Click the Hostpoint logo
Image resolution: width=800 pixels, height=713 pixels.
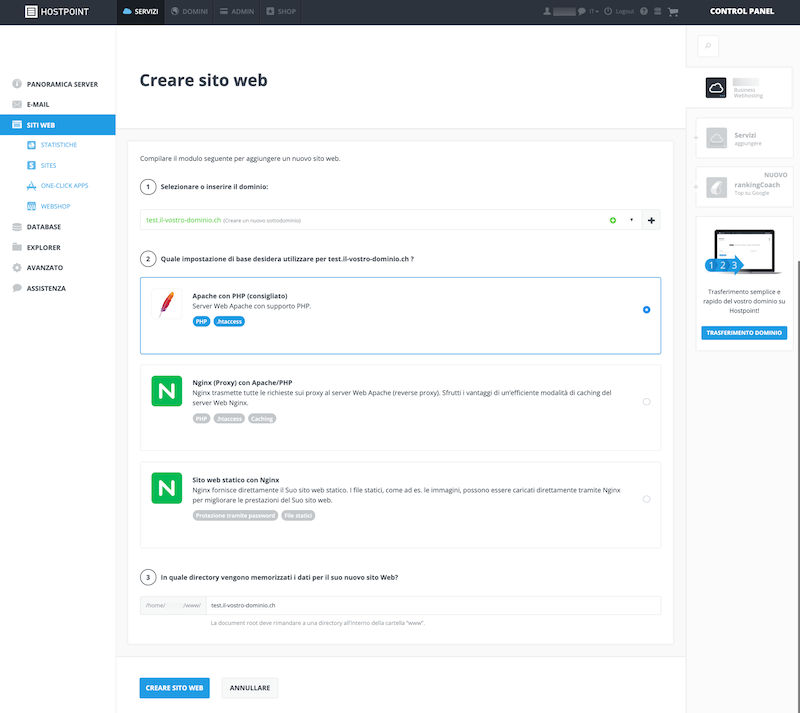(x=57, y=11)
